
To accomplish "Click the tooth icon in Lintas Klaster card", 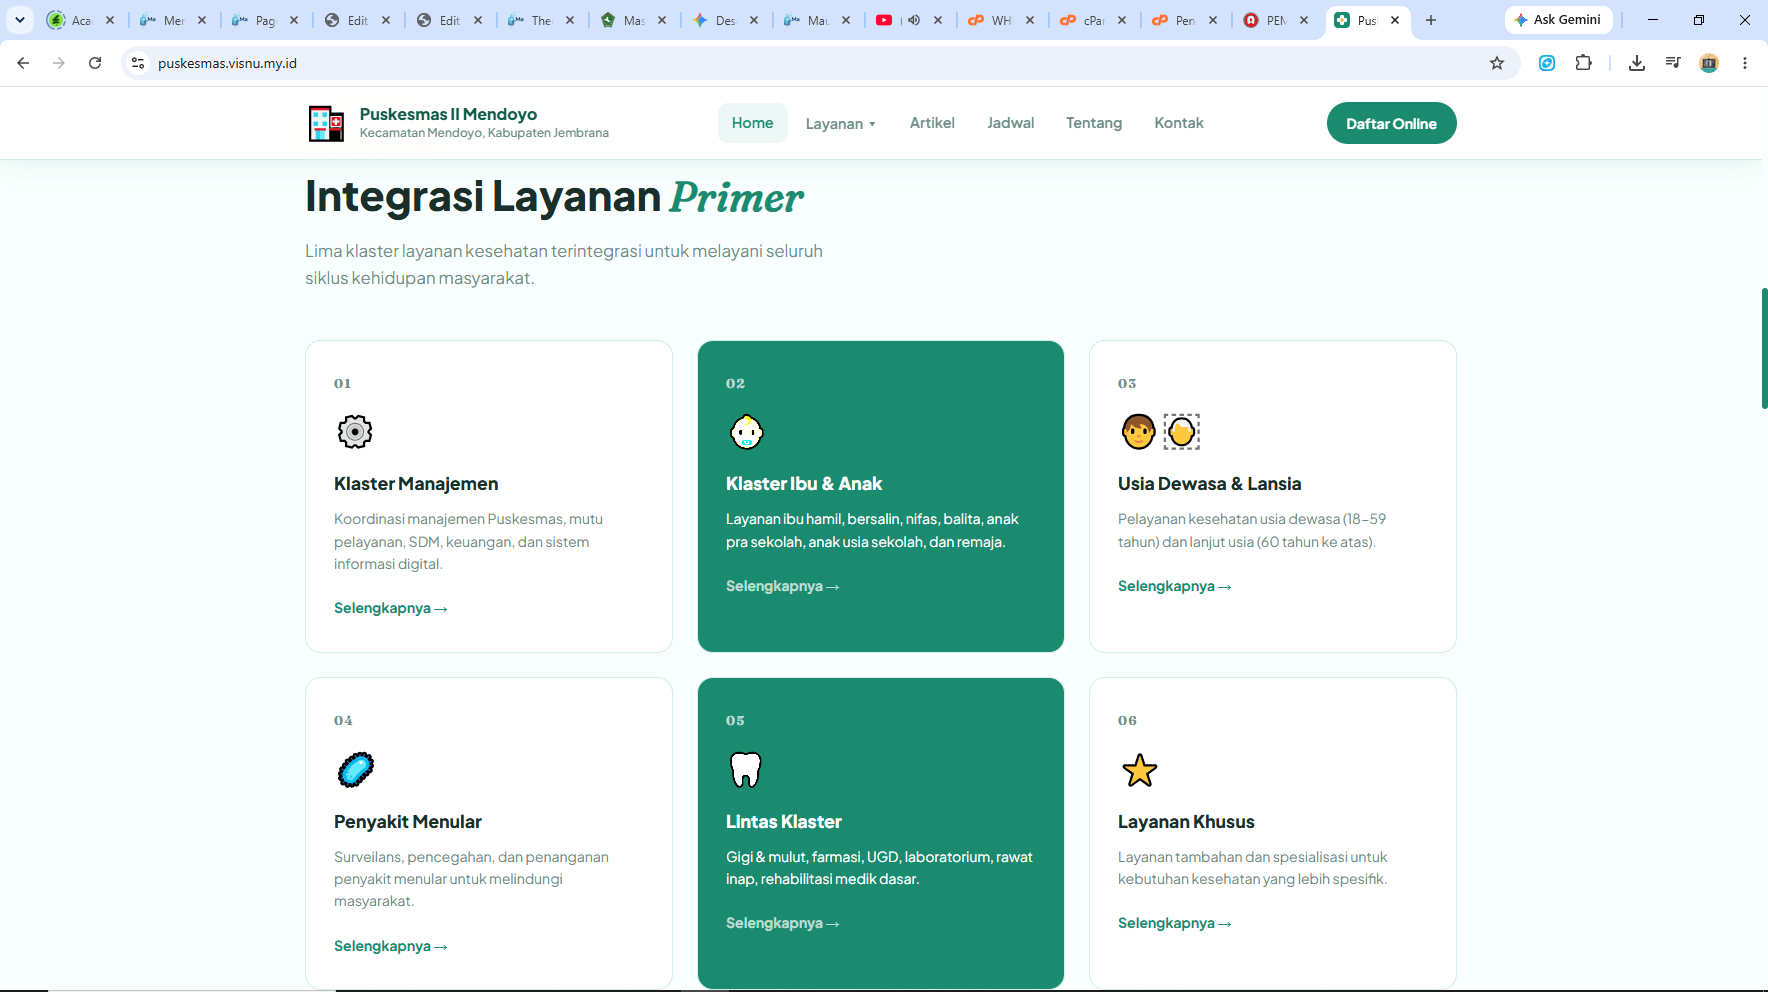I will click(x=746, y=770).
